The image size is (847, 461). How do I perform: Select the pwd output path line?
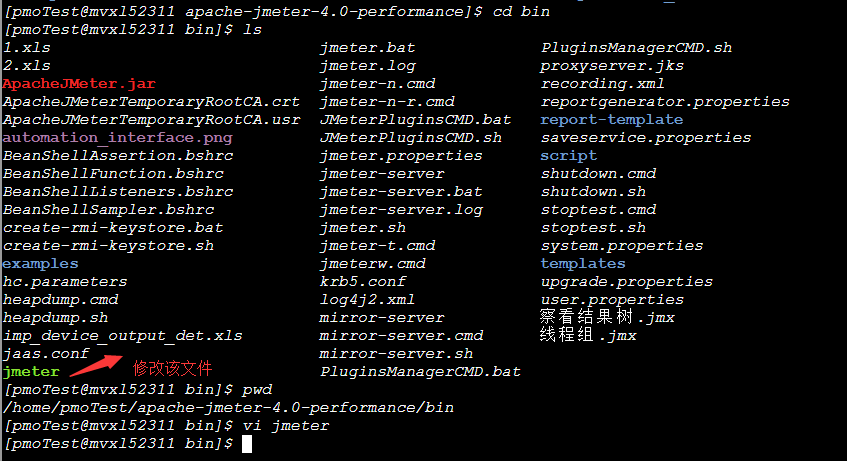228,407
